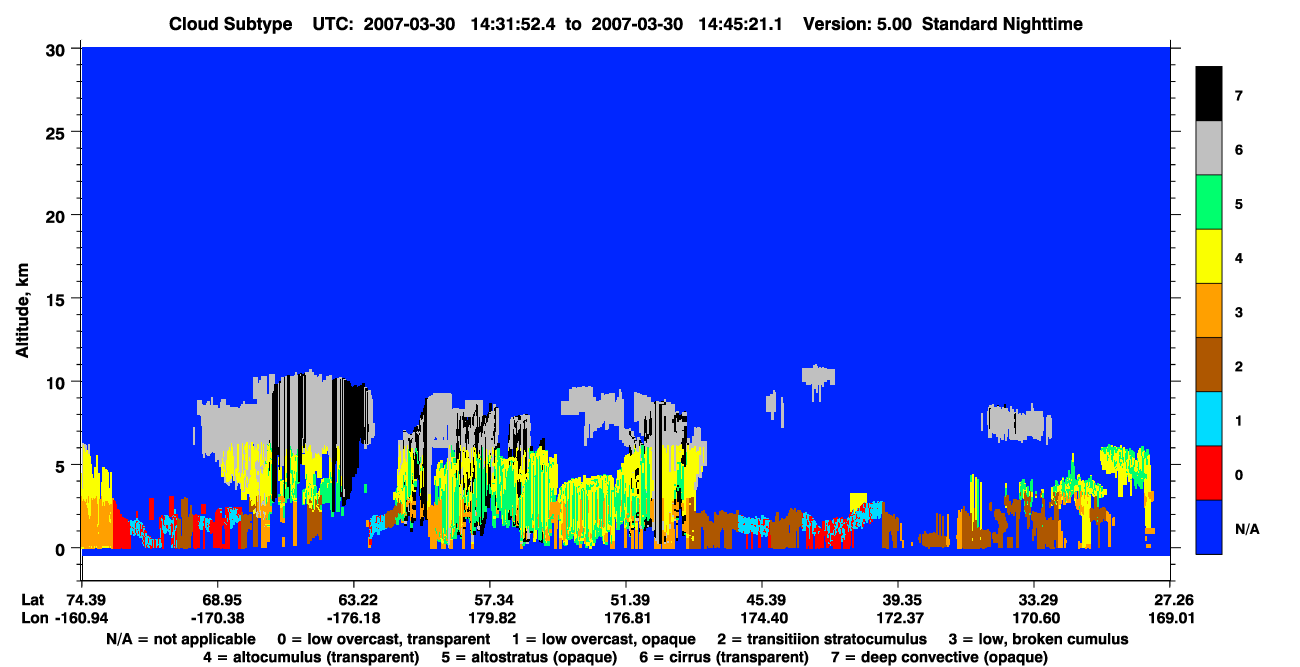The image size is (1300, 667).
Task: Click legend text '2 = transitiion stratocumulus'
Action: tap(822, 639)
